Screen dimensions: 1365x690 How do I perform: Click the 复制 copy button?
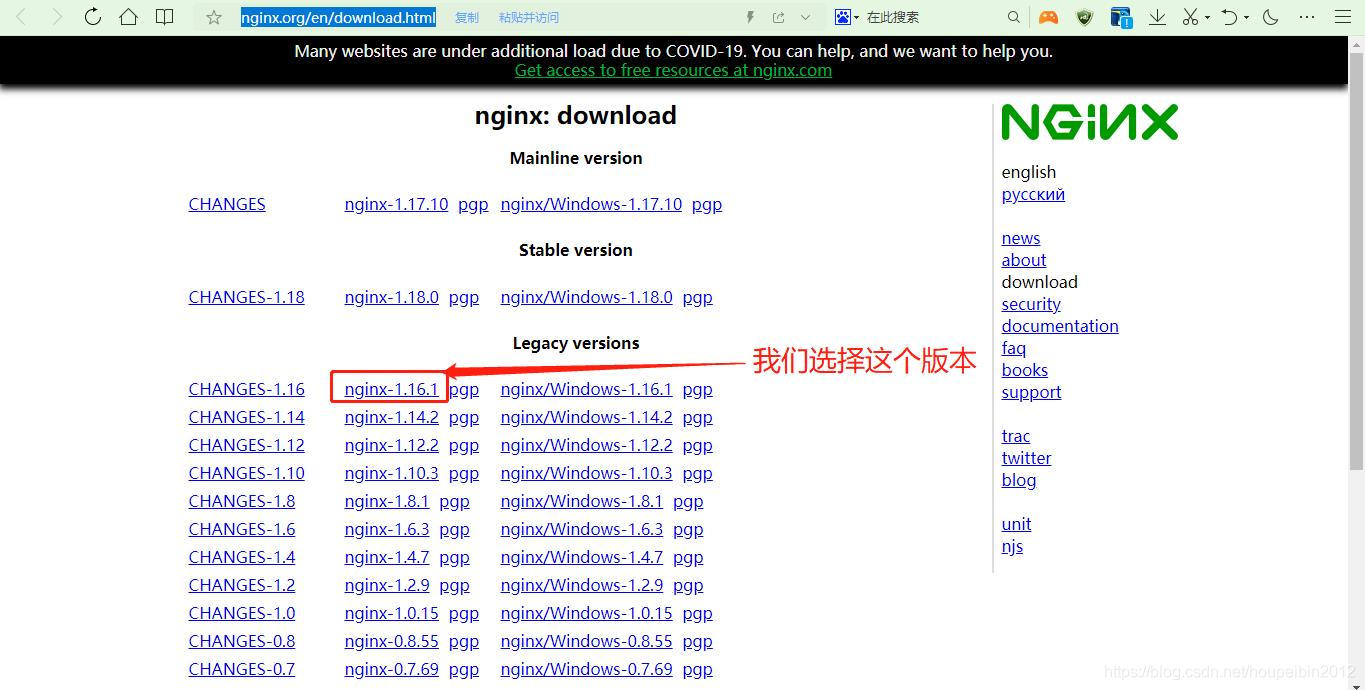467,18
